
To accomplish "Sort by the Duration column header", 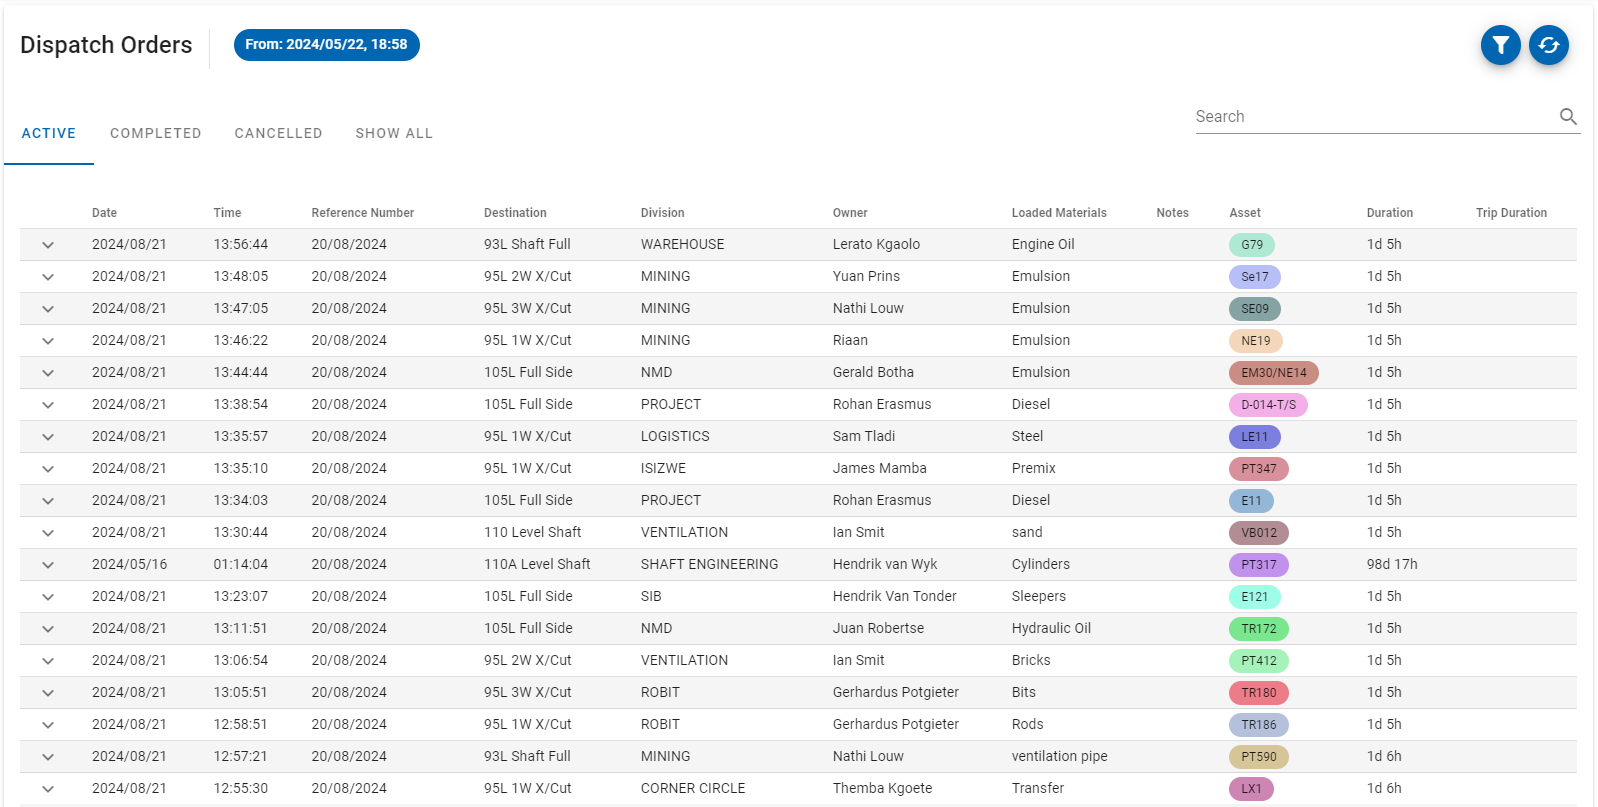I will (x=1389, y=213).
